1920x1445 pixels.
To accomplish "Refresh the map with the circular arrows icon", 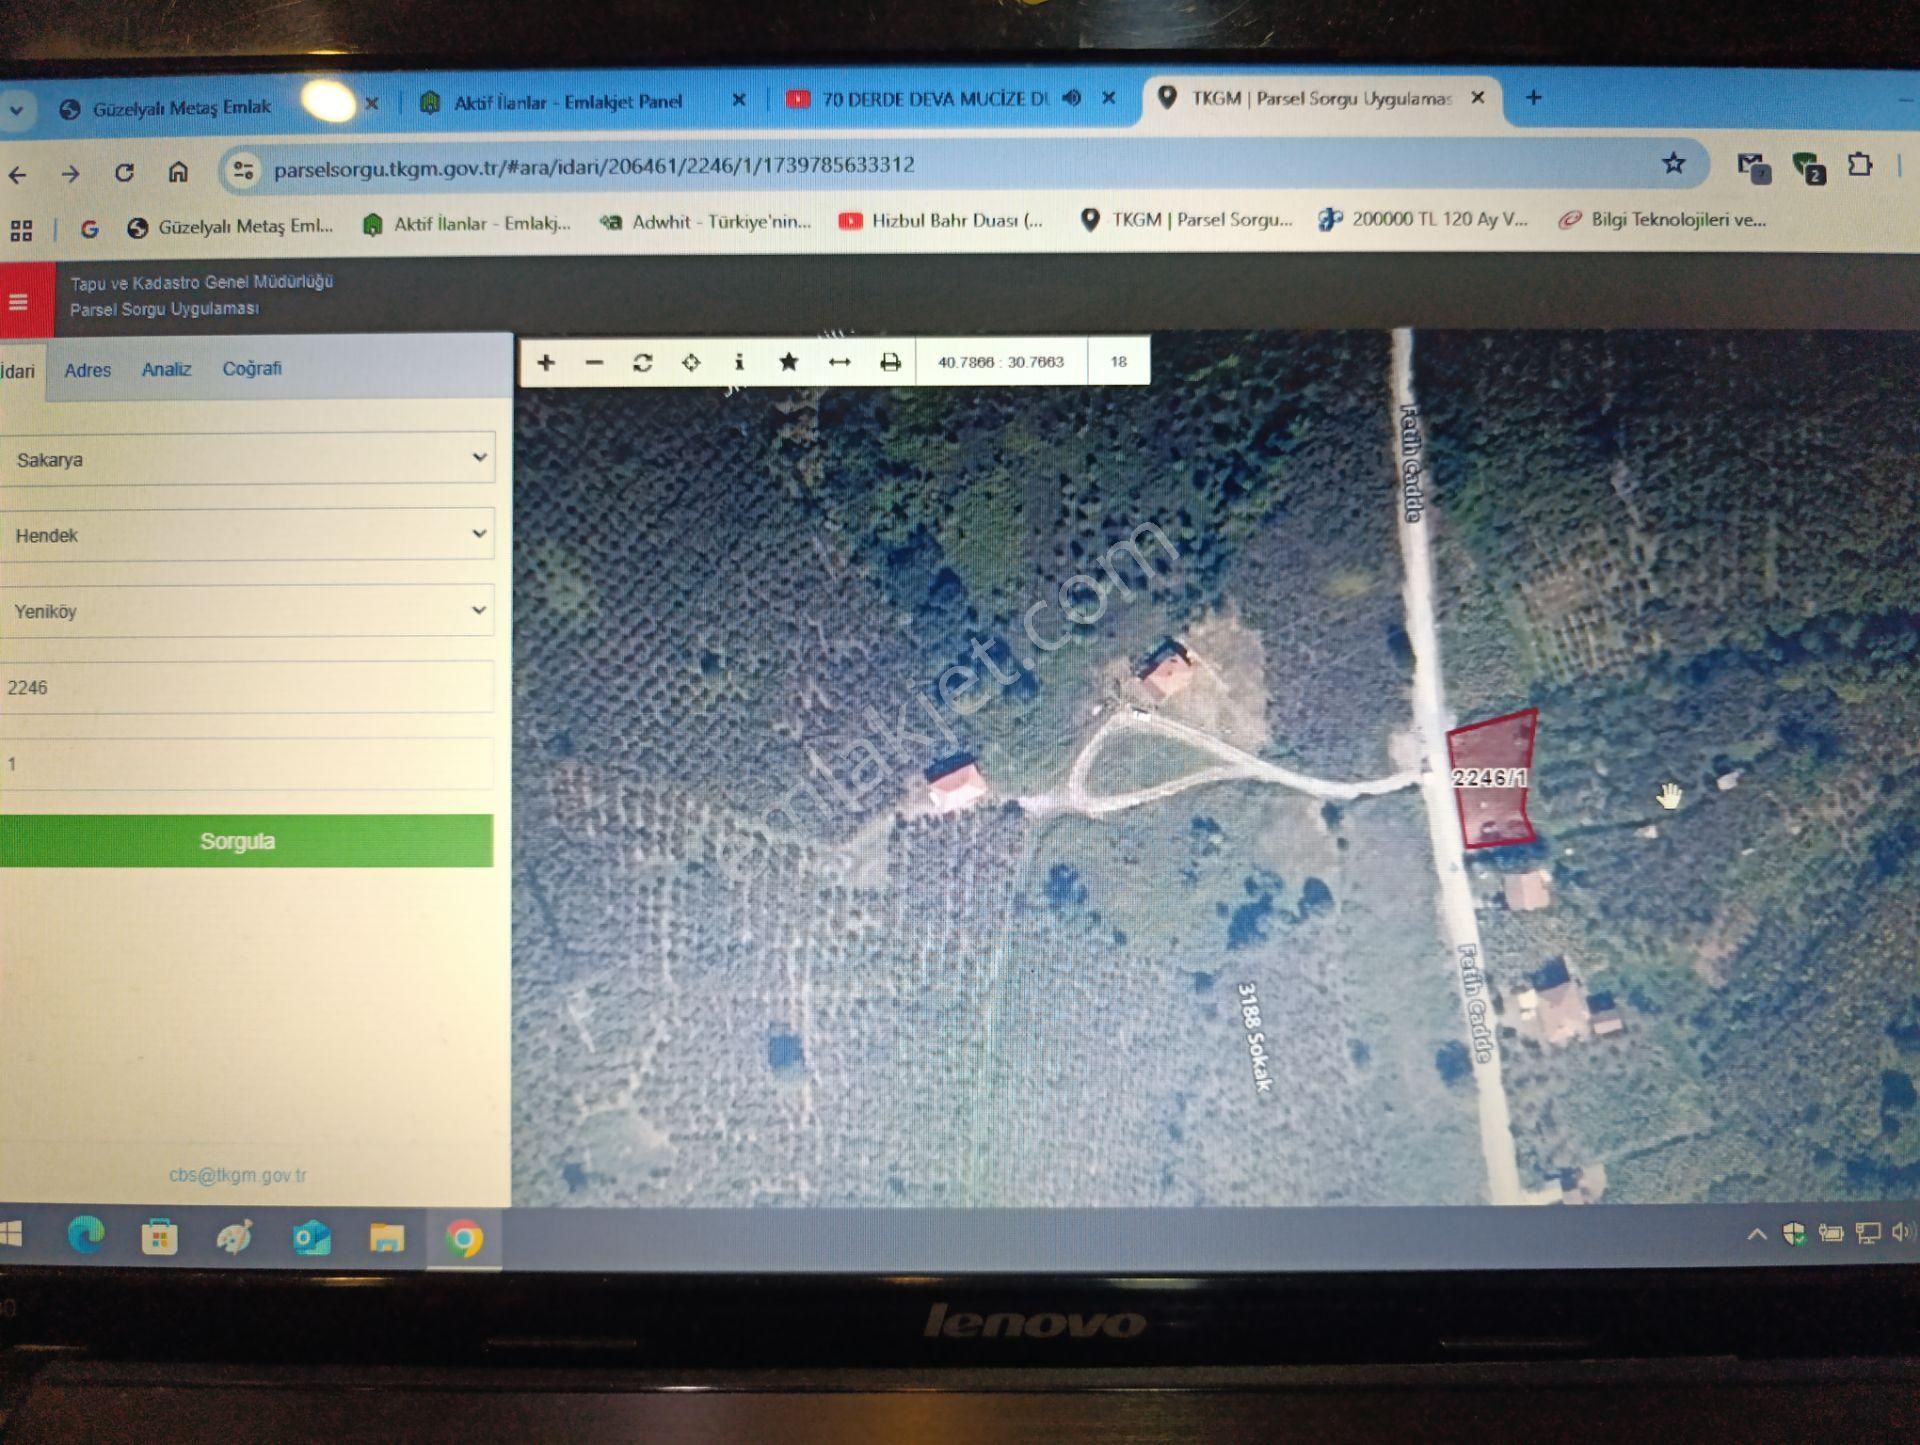I will [x=644, y=362].
